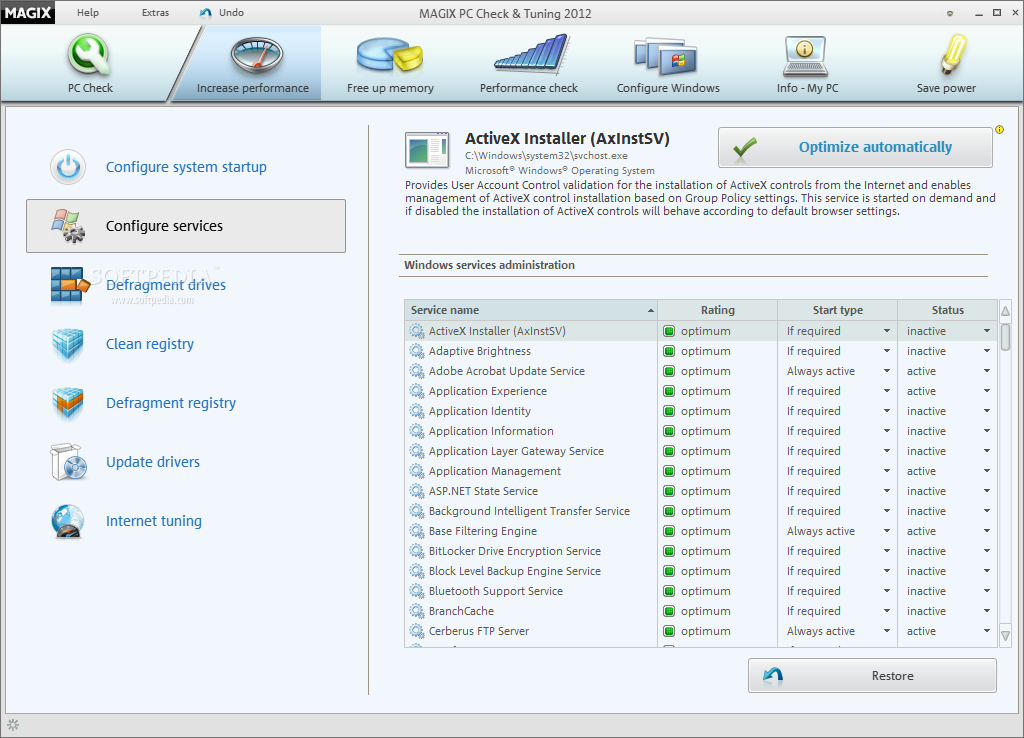Click the Undo arrow icon

206,13
